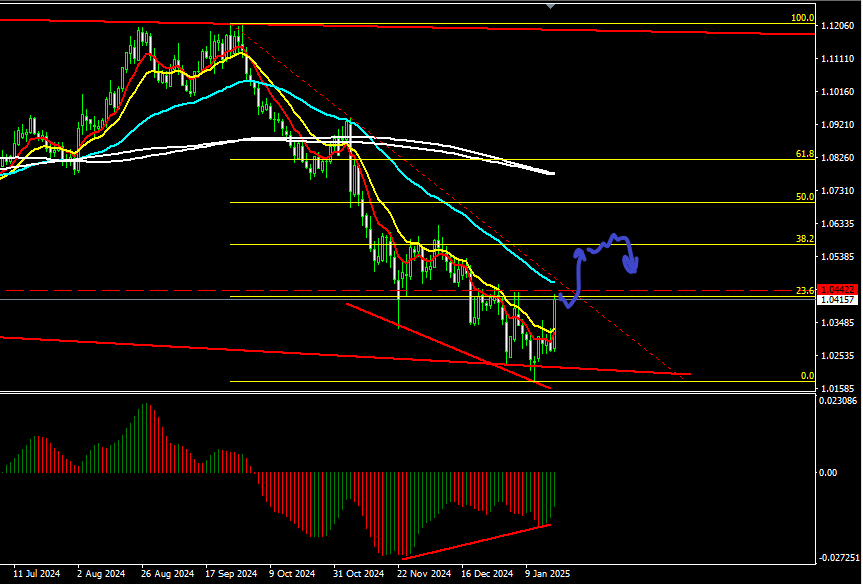Select the 1.11110 price axis label

pyautogui.click(x=840, y=58)
